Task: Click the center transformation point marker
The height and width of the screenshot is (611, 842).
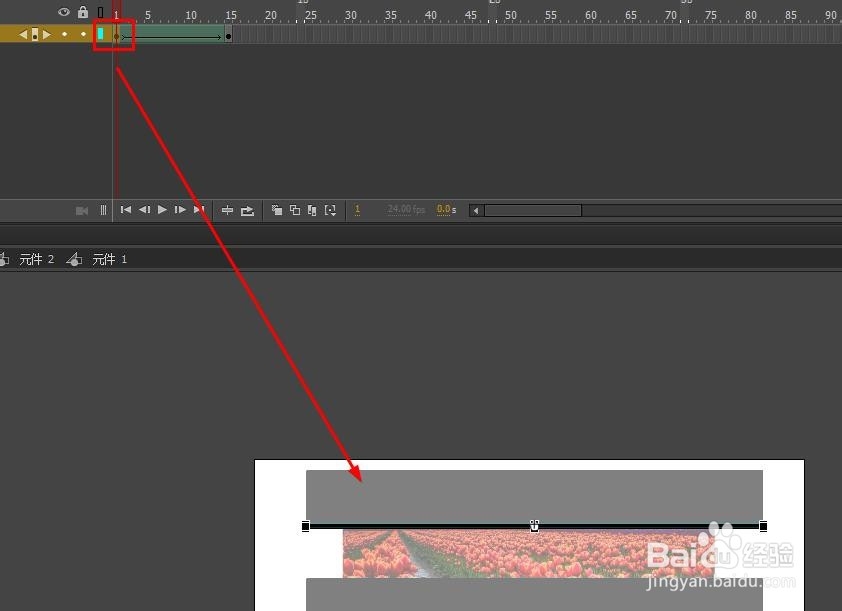Action: pyautogui.click(x=534, y=526)
